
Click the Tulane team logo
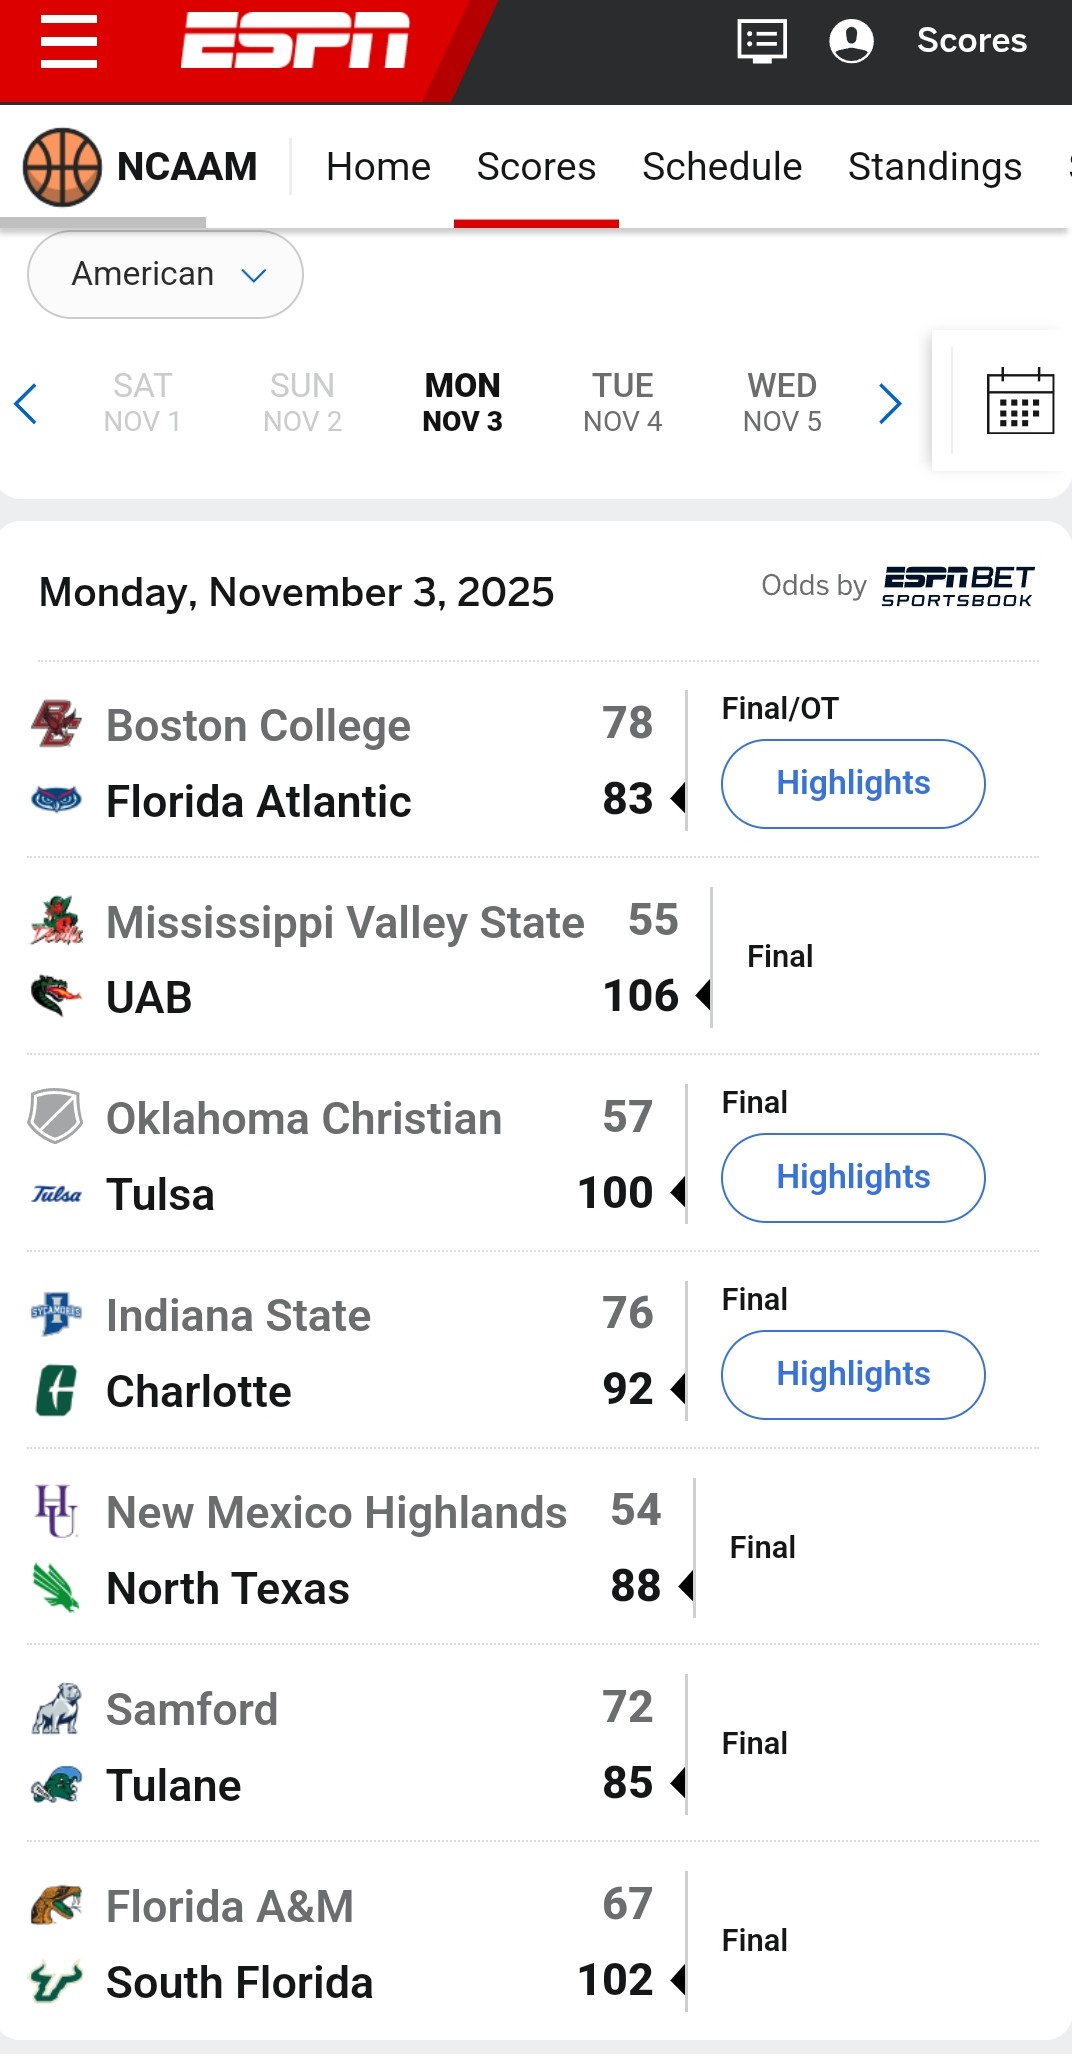pyautogui.click(x=56, y=1785)
